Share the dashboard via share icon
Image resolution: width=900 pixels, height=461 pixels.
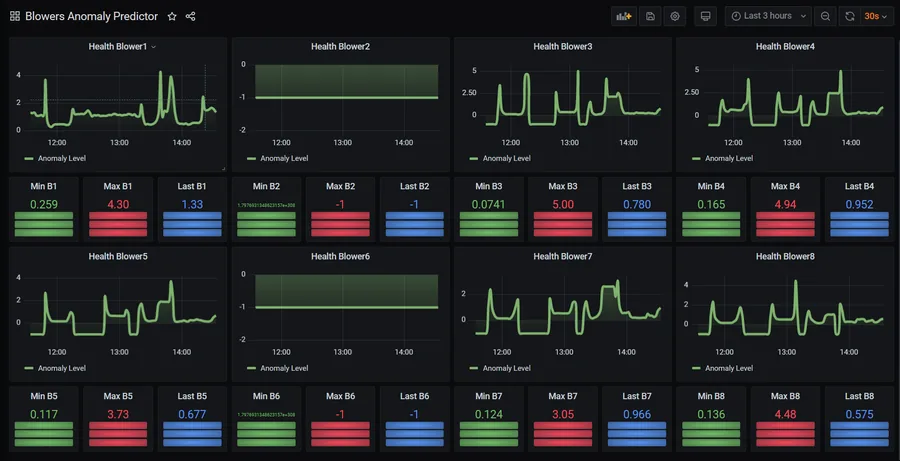coord(191,17)
